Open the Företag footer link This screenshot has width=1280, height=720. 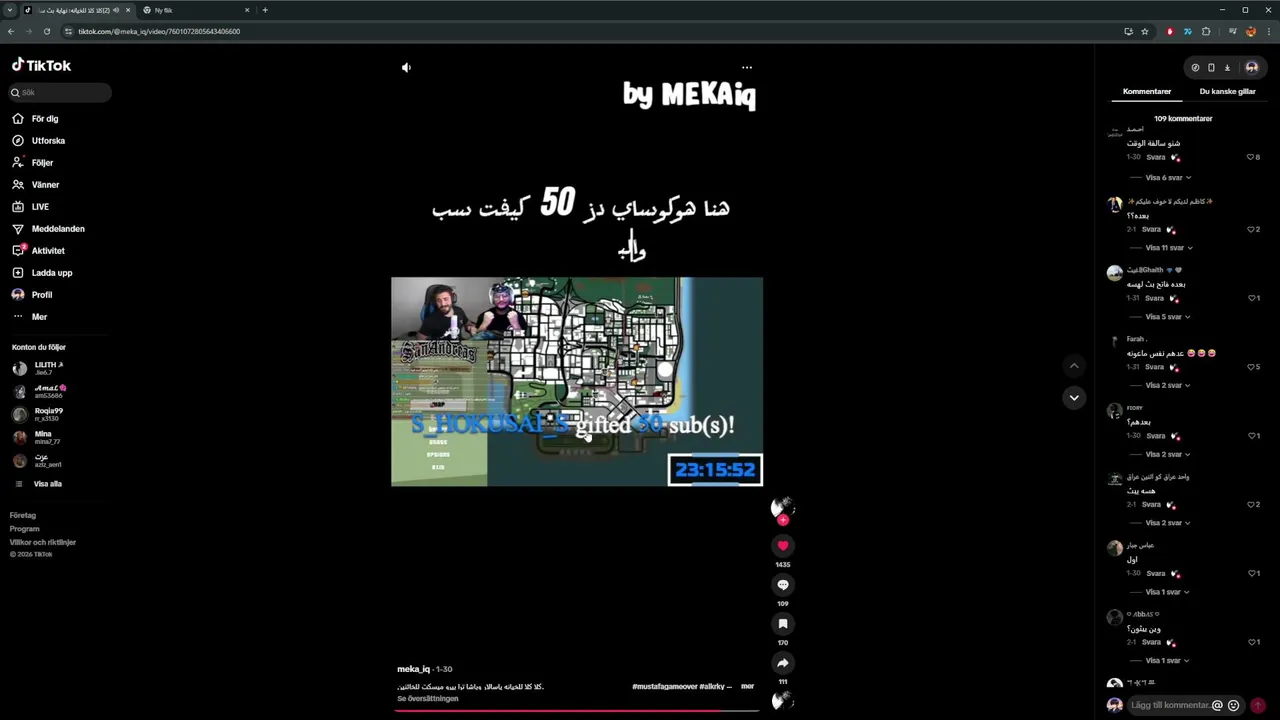(23, 515)
